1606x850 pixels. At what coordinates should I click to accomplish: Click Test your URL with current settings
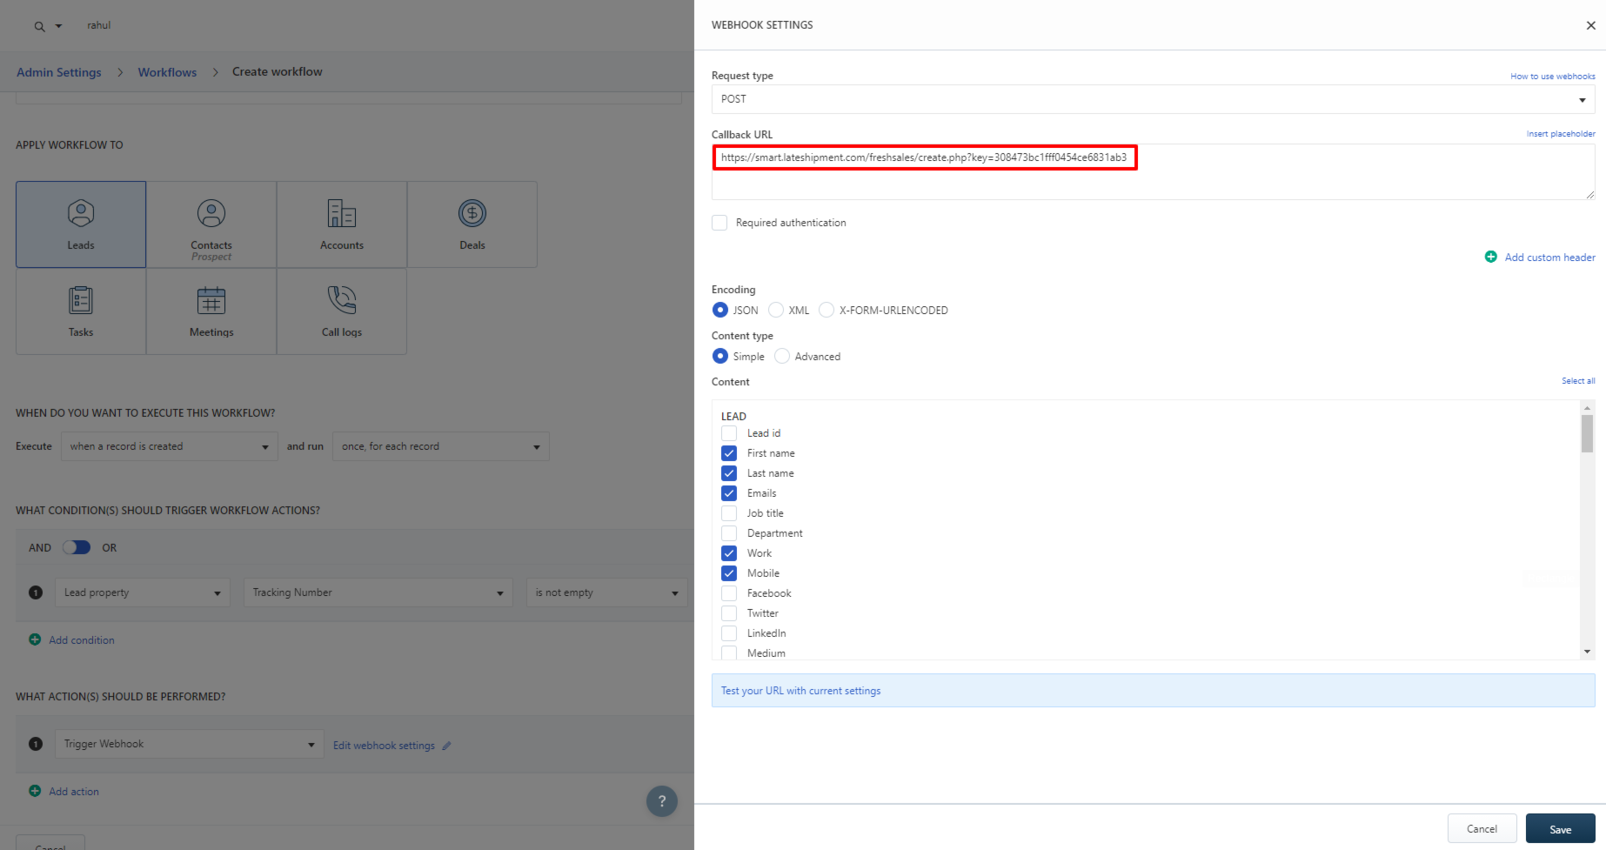click(x=801, y=691)
